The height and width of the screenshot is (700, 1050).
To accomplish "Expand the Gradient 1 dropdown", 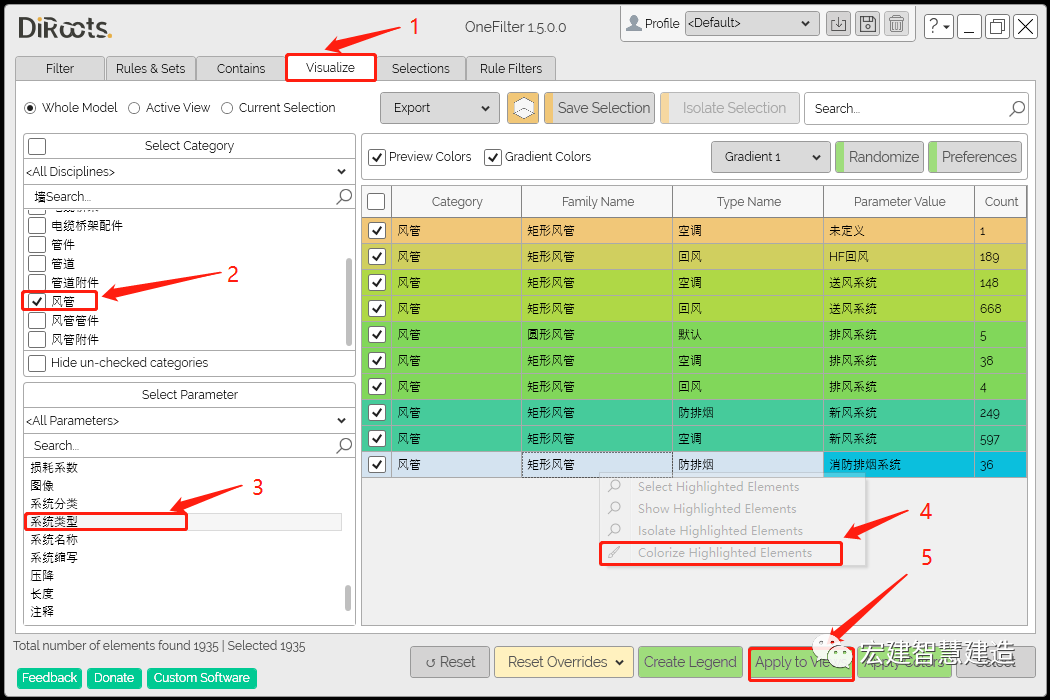I will (770, 157).
